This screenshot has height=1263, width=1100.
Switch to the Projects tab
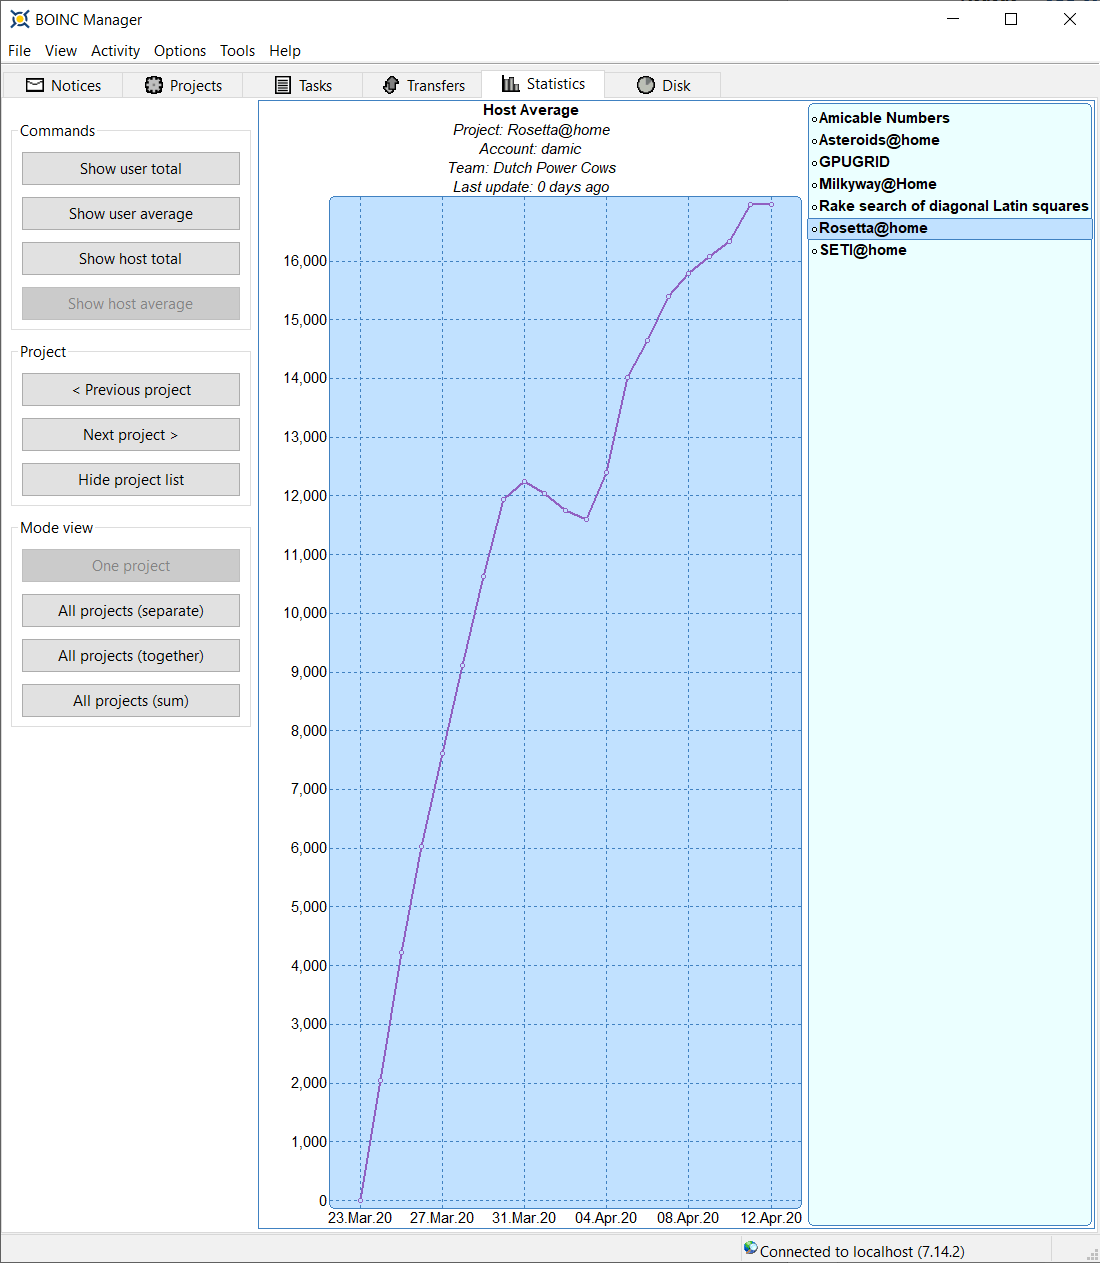pyautogui.click(x=183, y=85)
